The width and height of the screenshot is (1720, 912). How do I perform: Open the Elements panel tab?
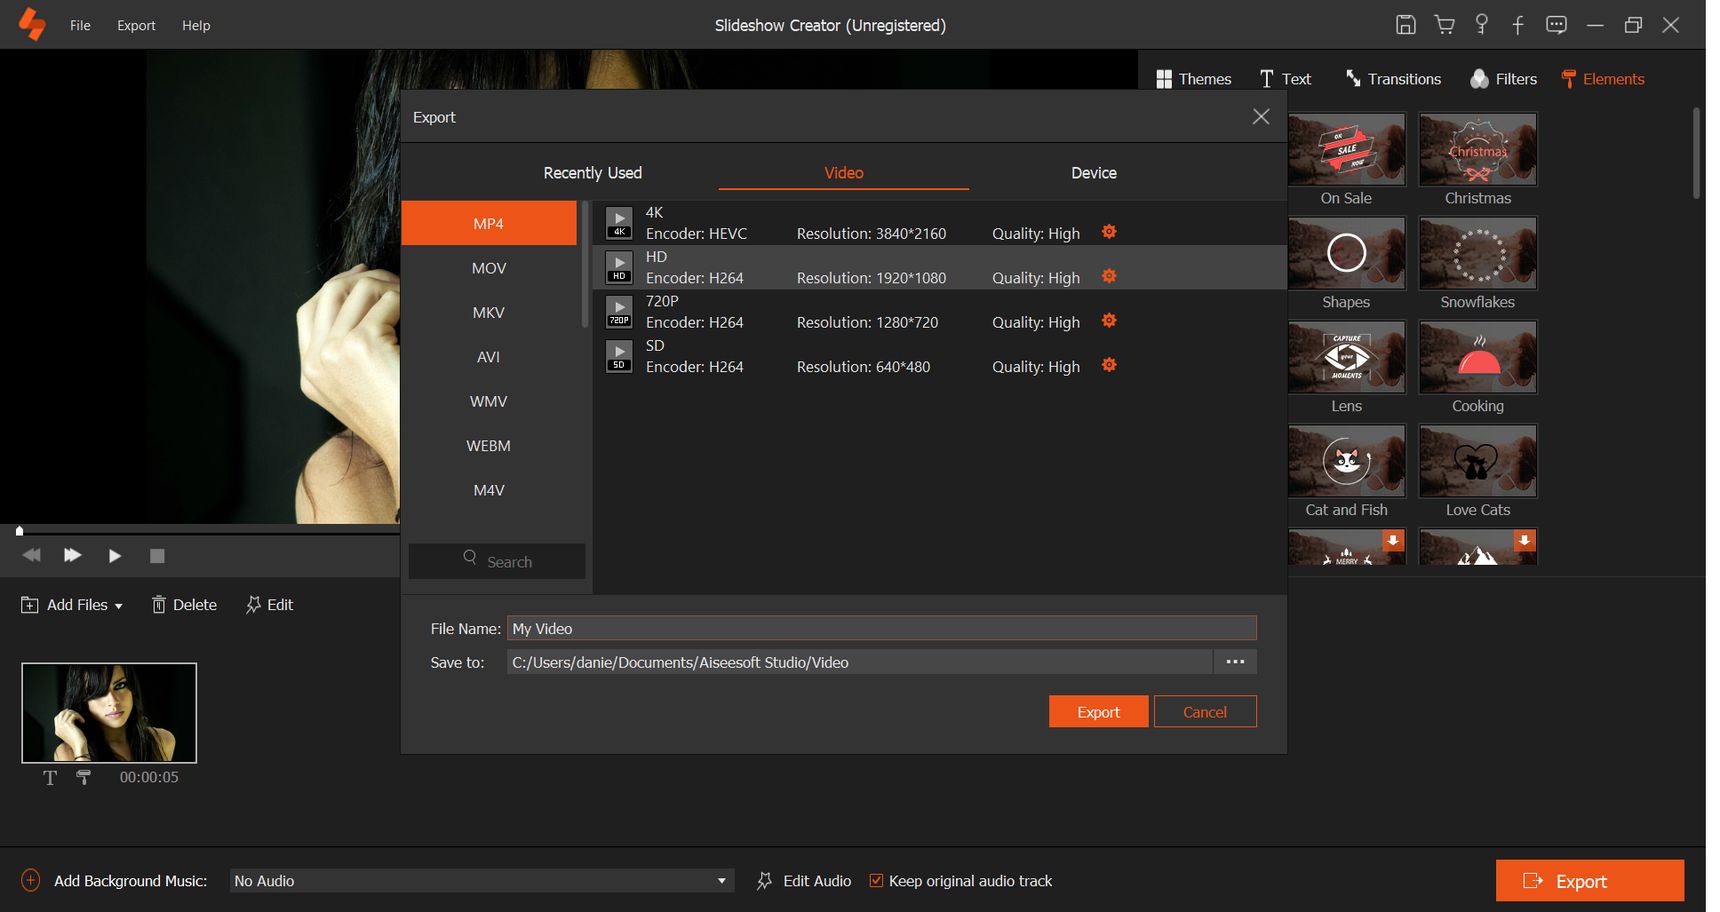click(1603, 79)
